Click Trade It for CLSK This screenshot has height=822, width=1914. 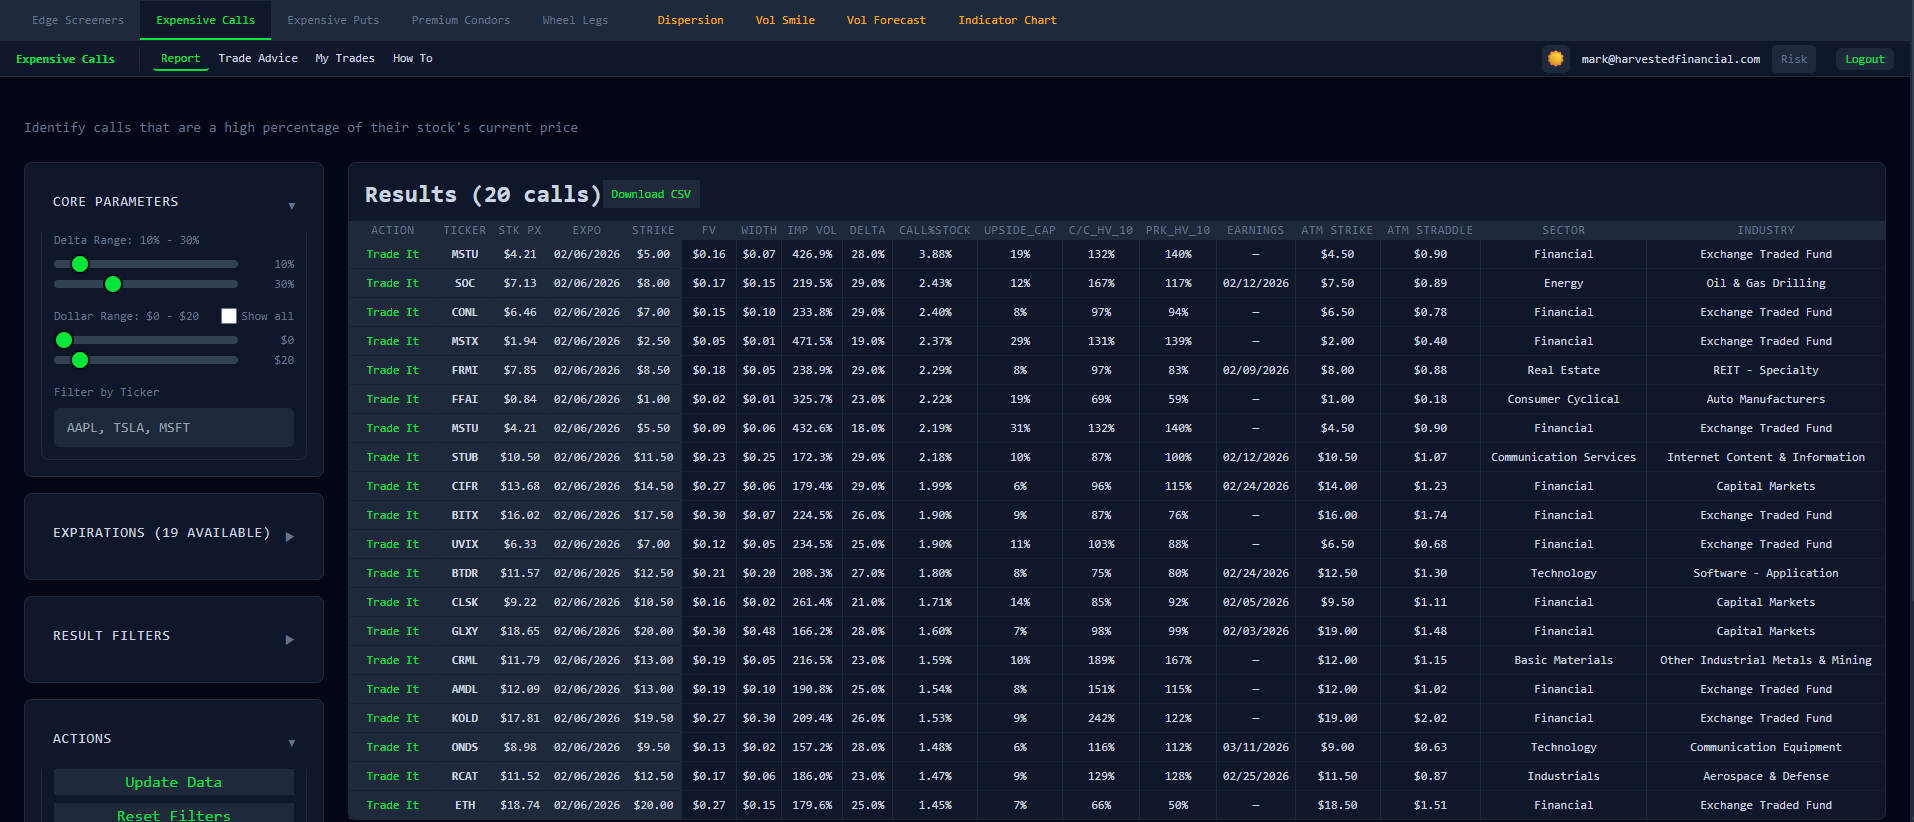pos(393,602)
